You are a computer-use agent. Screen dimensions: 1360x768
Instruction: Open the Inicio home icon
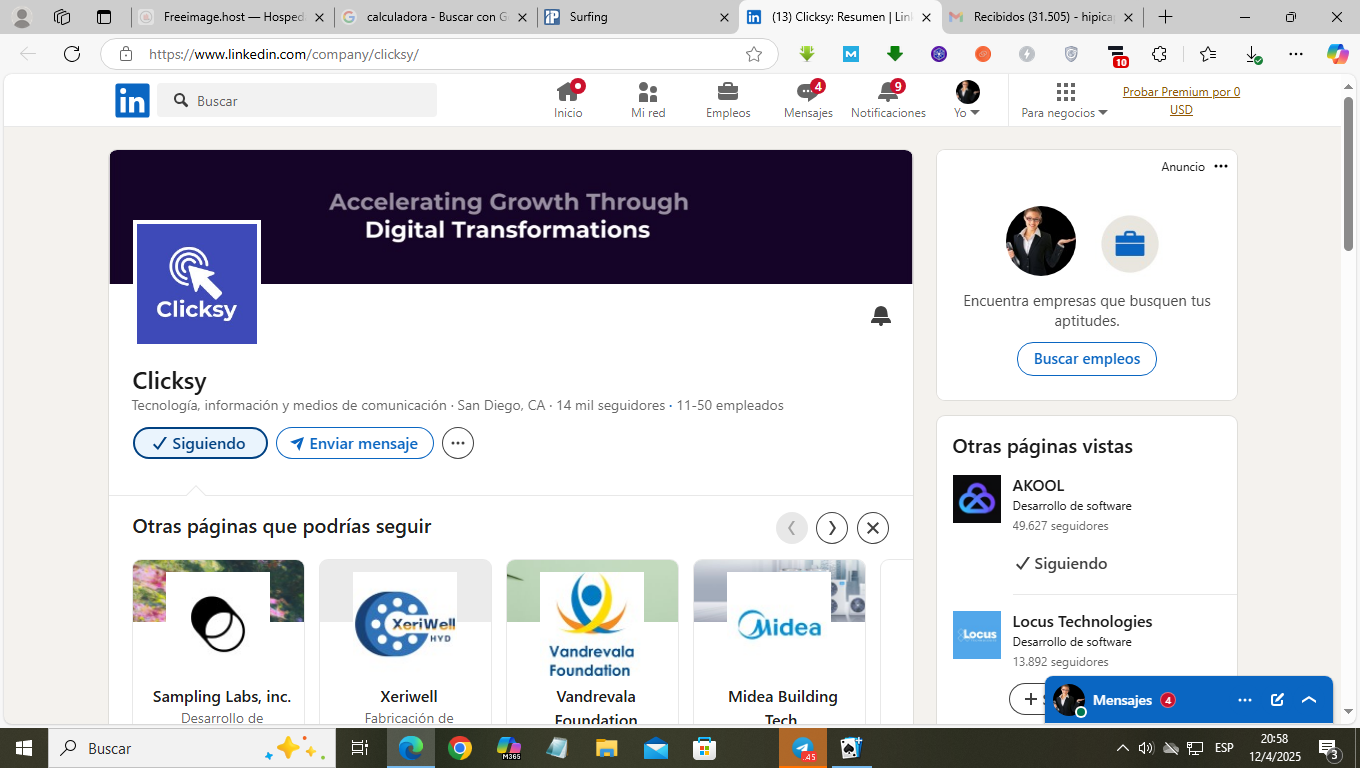[568, 101]
